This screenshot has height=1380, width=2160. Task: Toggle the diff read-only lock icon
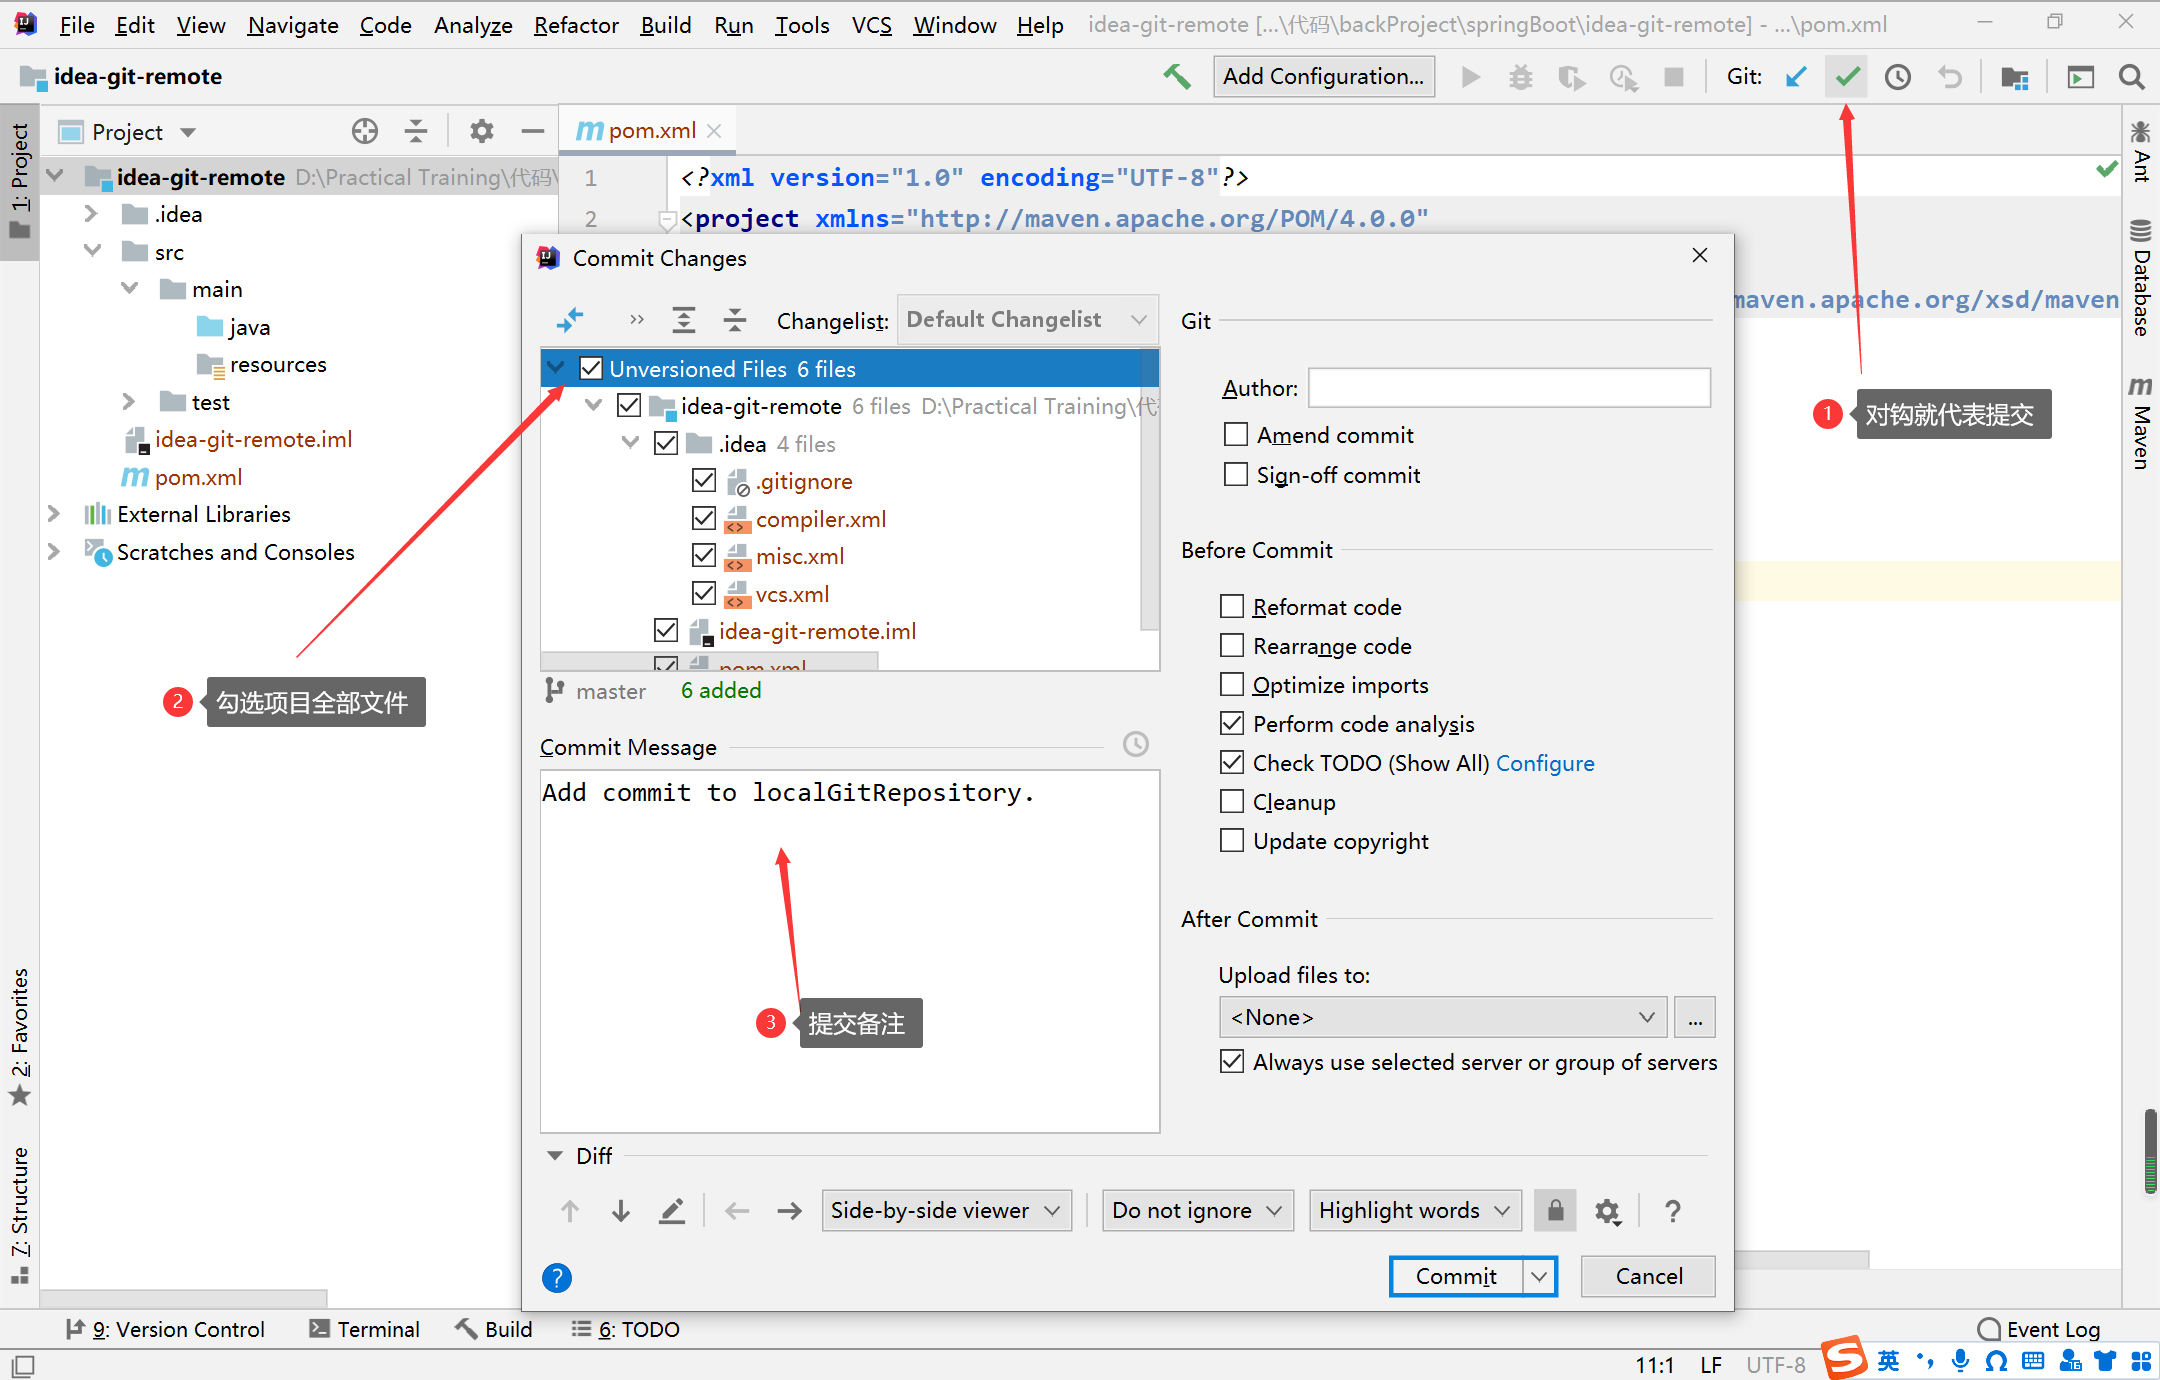(1555, 1211)
